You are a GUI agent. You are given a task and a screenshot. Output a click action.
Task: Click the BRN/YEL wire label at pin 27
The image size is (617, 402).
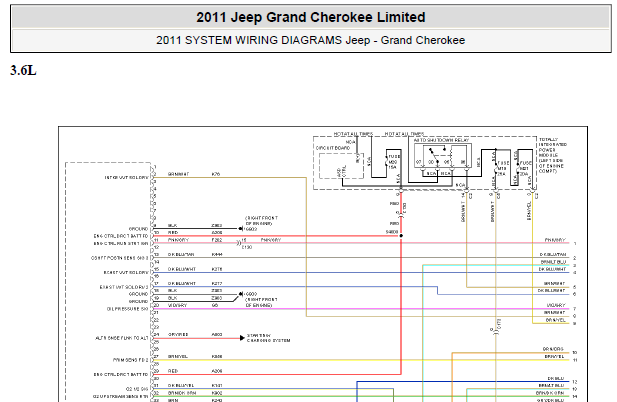tap(178, 356)
